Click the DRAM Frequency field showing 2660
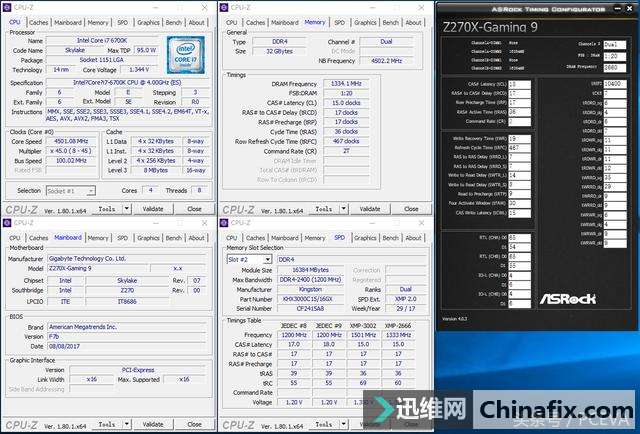The width and height of the screenshot is (640, 434). tap(615, 67)
